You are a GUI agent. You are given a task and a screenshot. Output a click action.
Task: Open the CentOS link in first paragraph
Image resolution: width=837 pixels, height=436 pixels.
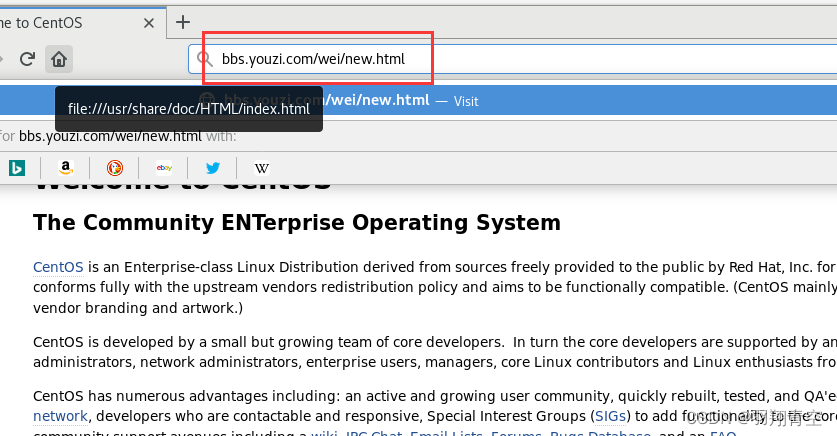(58, 267)
